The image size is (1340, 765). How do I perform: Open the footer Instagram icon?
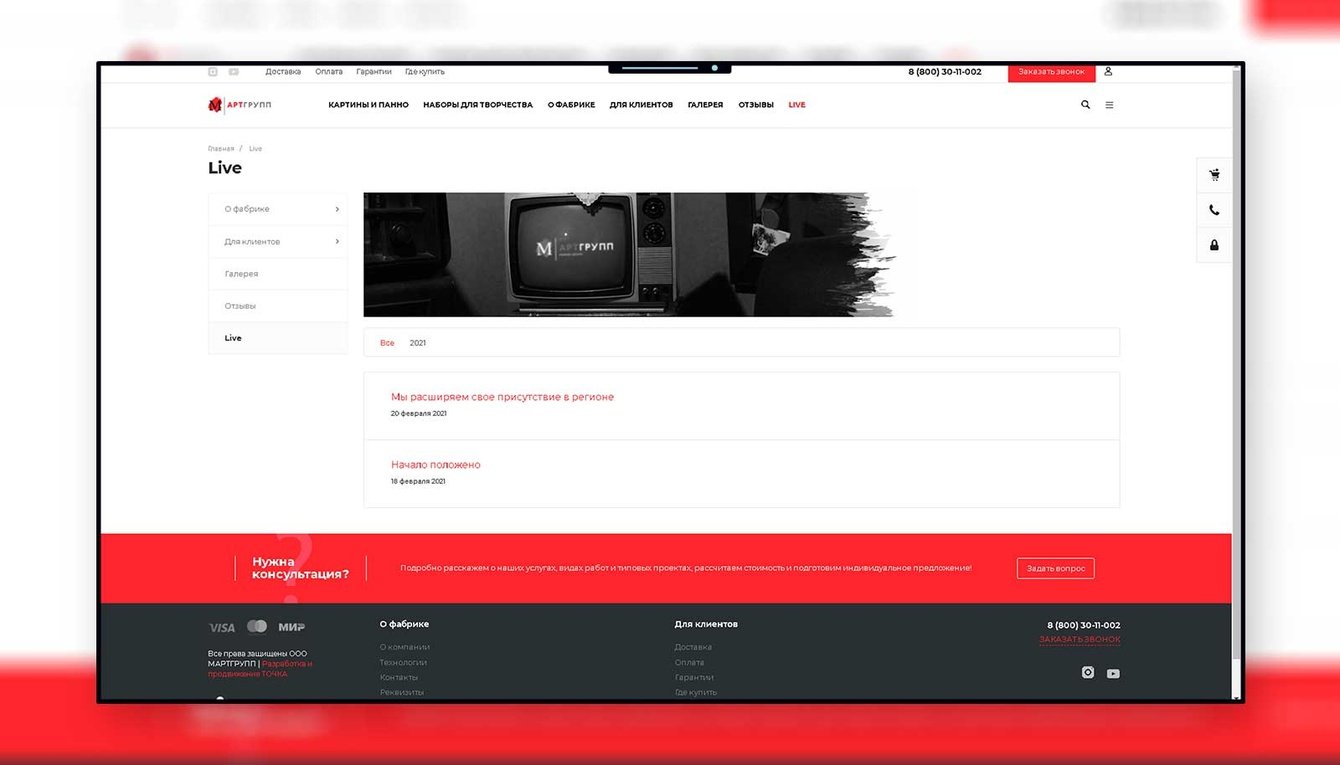click(1088, 673)
